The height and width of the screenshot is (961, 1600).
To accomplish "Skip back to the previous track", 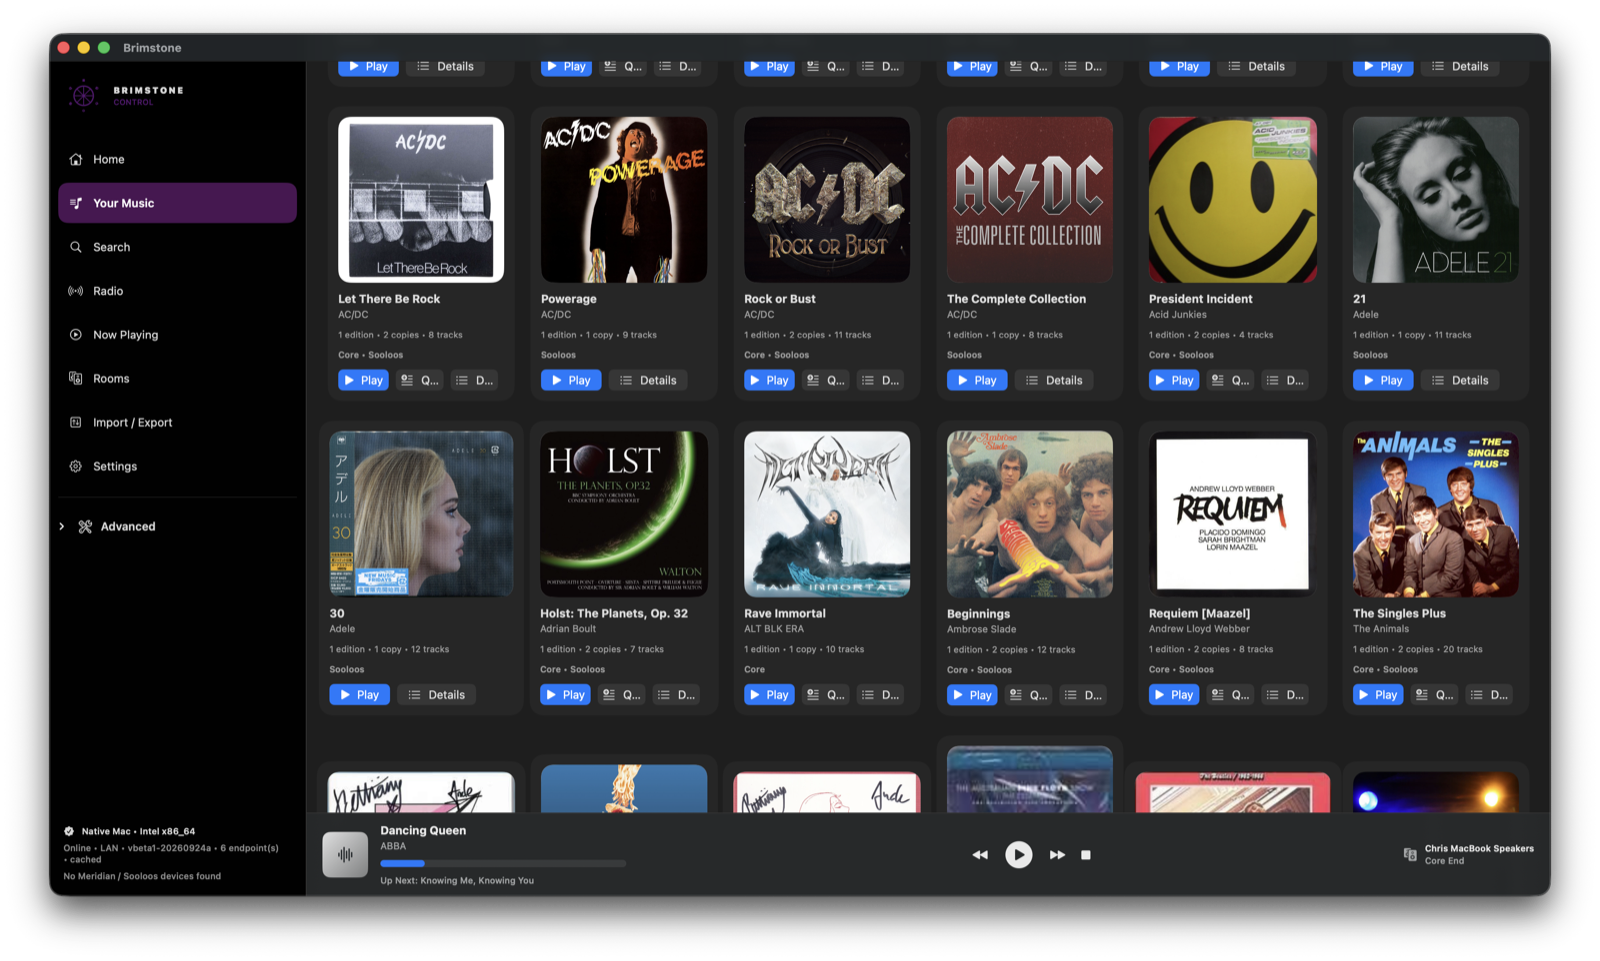I will pyautogui.click(x=980, y=855).
